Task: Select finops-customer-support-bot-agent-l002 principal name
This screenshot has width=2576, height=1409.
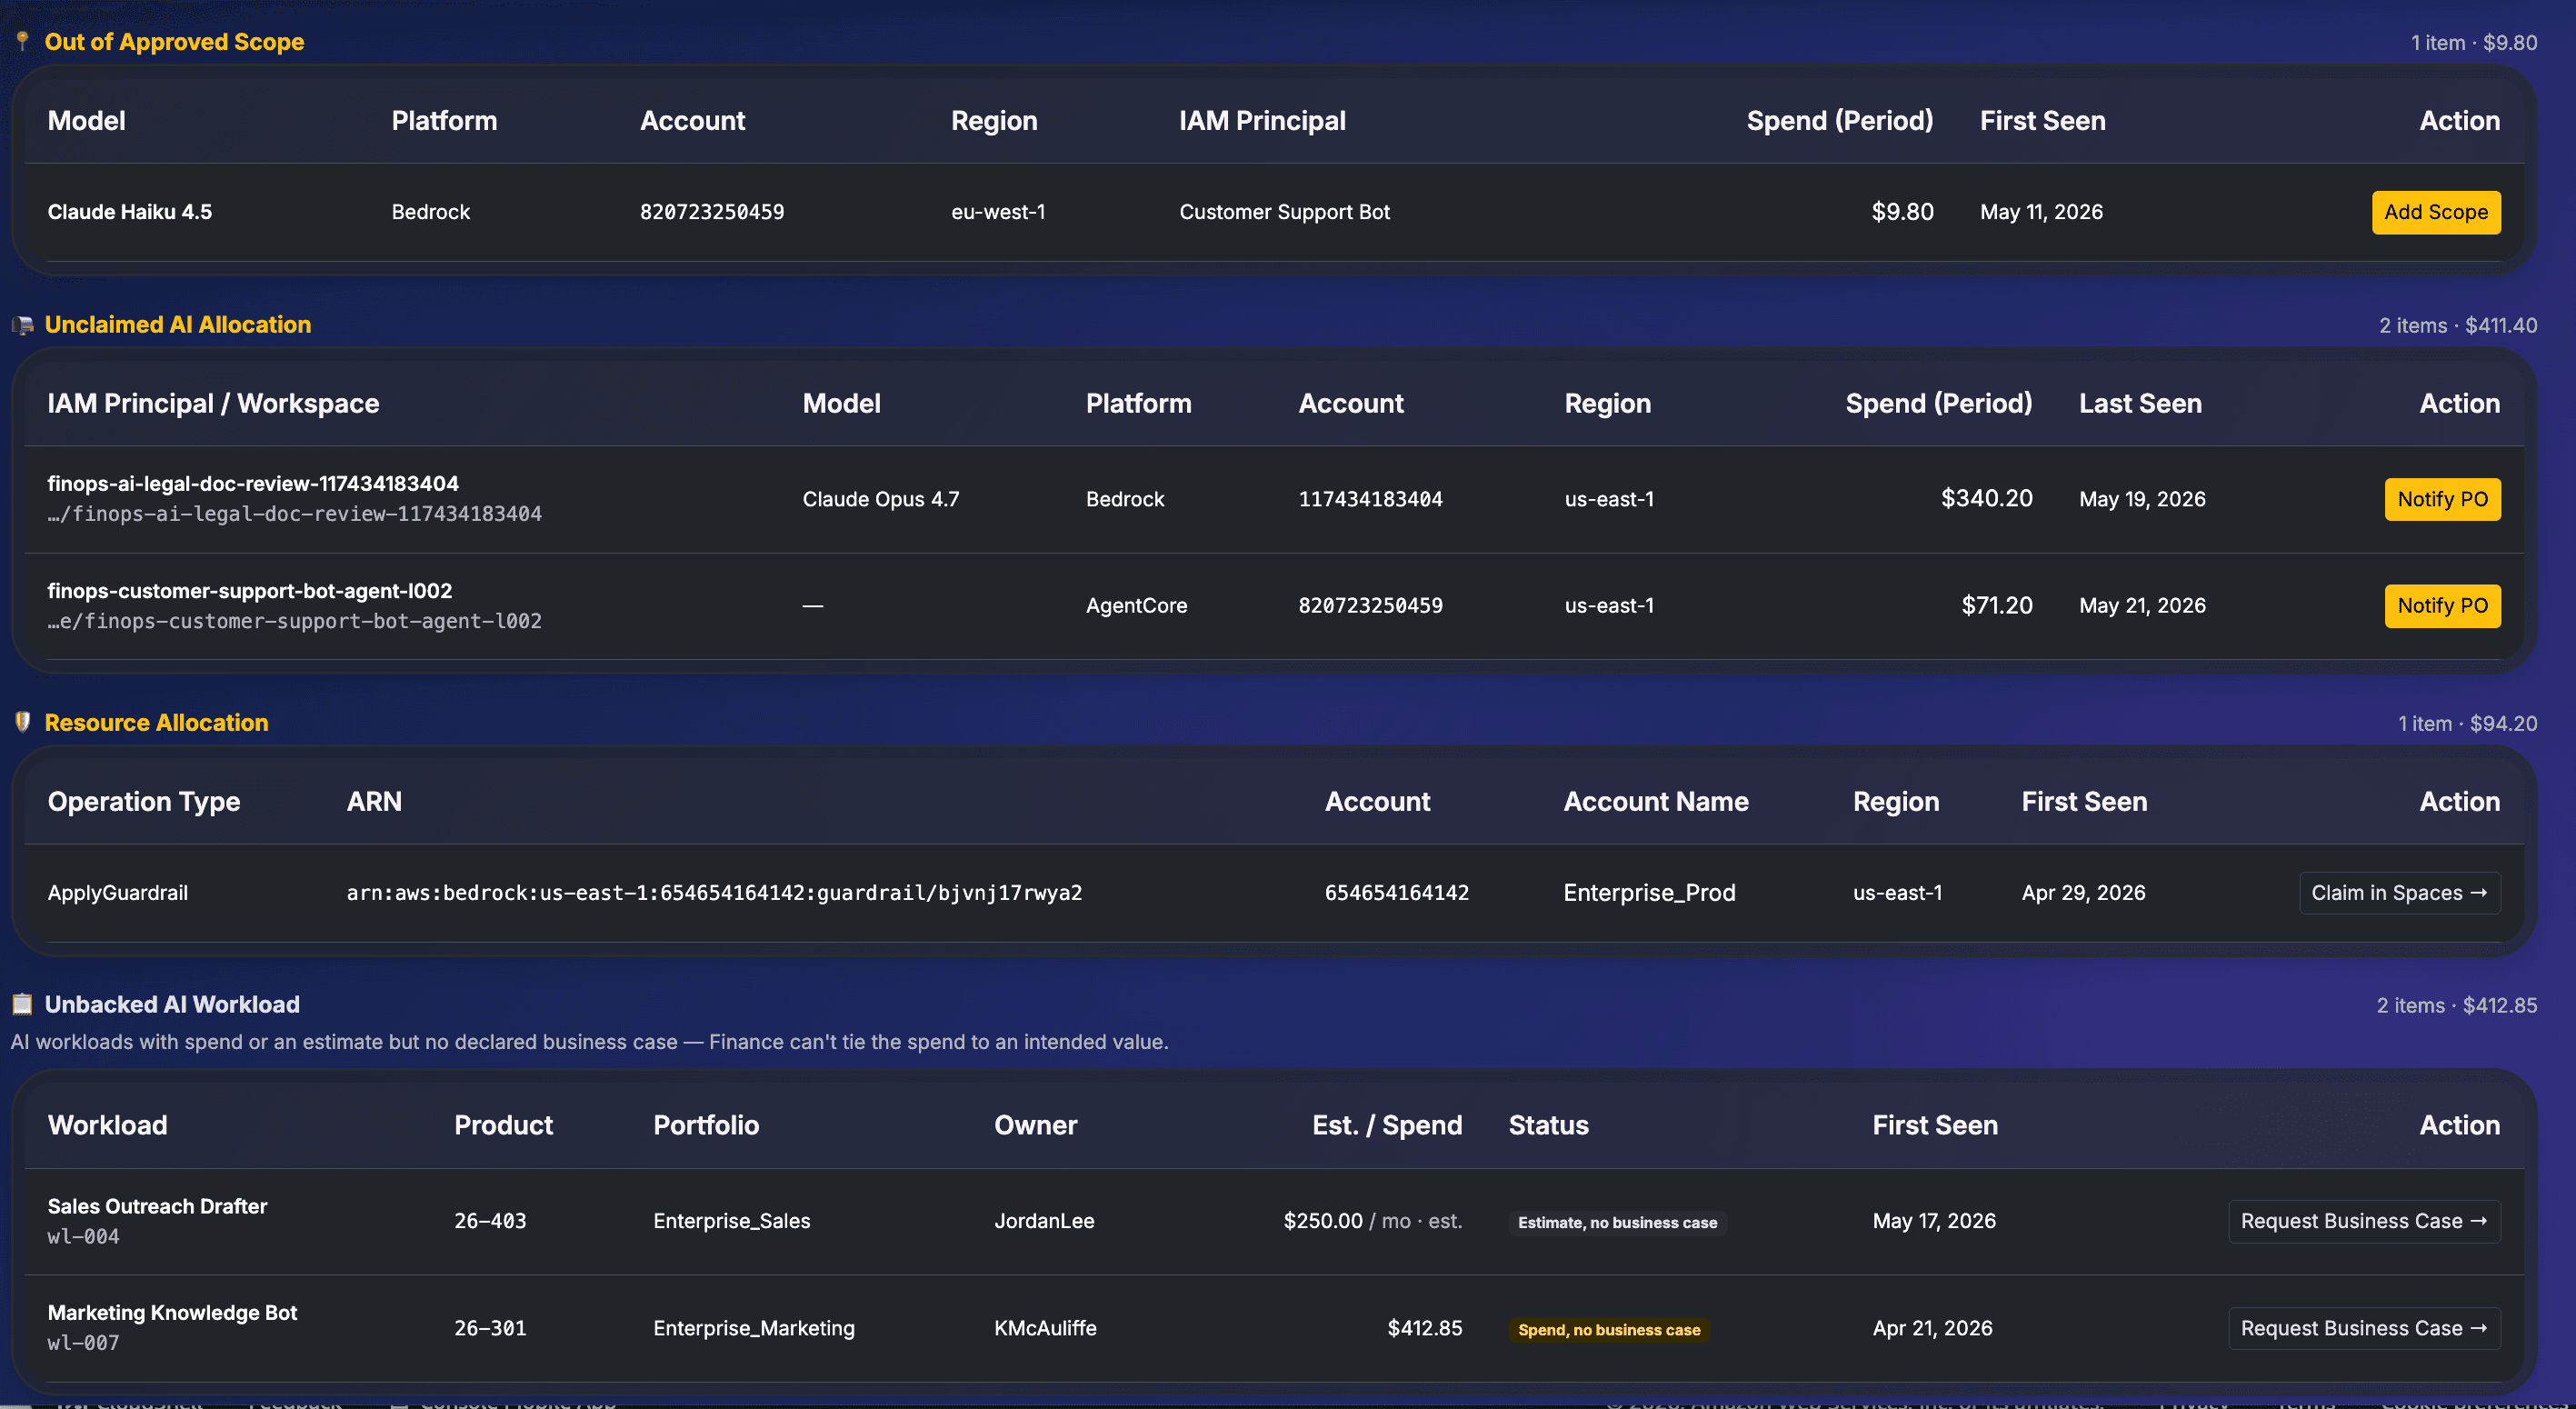Action: pyautogui.click(x=250, y=591)
